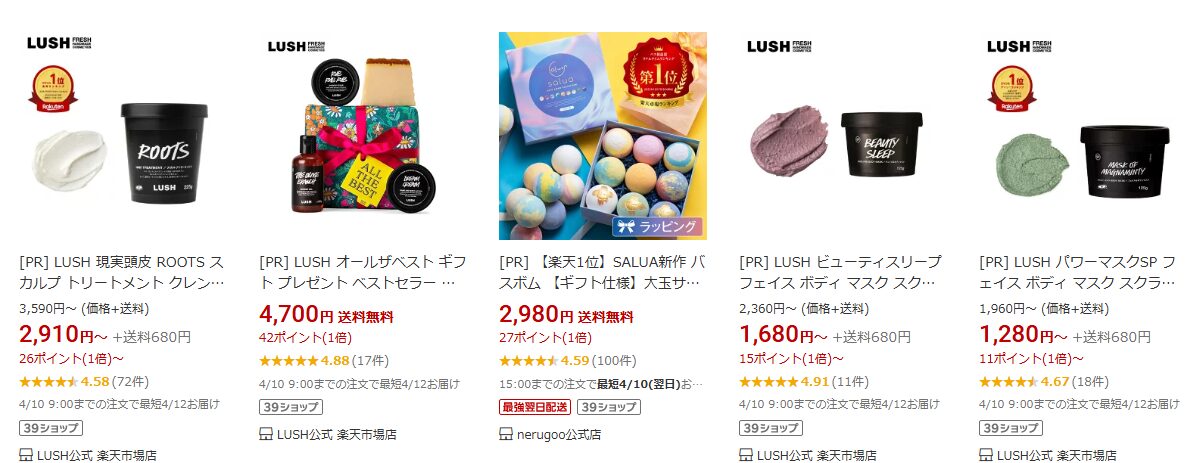Click the shop icon beside nerugoo公式店
The height and width of the screenshot is (463, 1198).
pos(505,434)
